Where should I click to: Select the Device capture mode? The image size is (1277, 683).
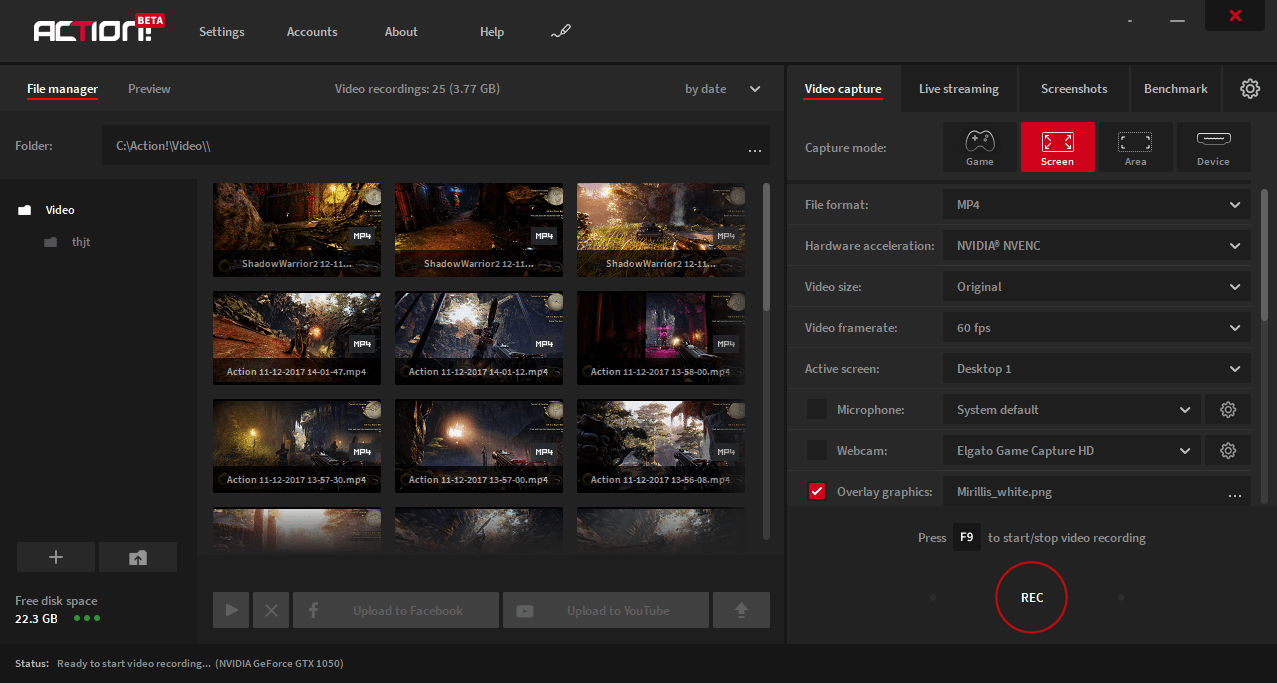[x=1213, y=146]
